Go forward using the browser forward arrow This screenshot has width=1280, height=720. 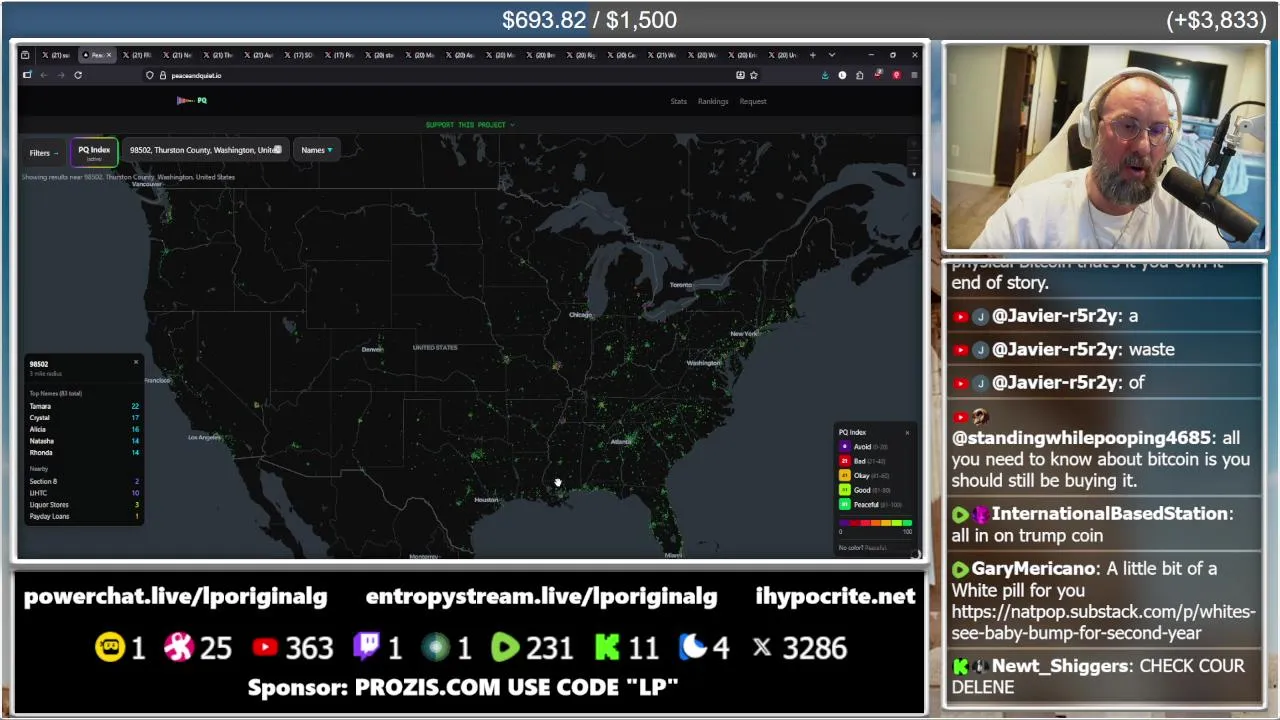60,75
